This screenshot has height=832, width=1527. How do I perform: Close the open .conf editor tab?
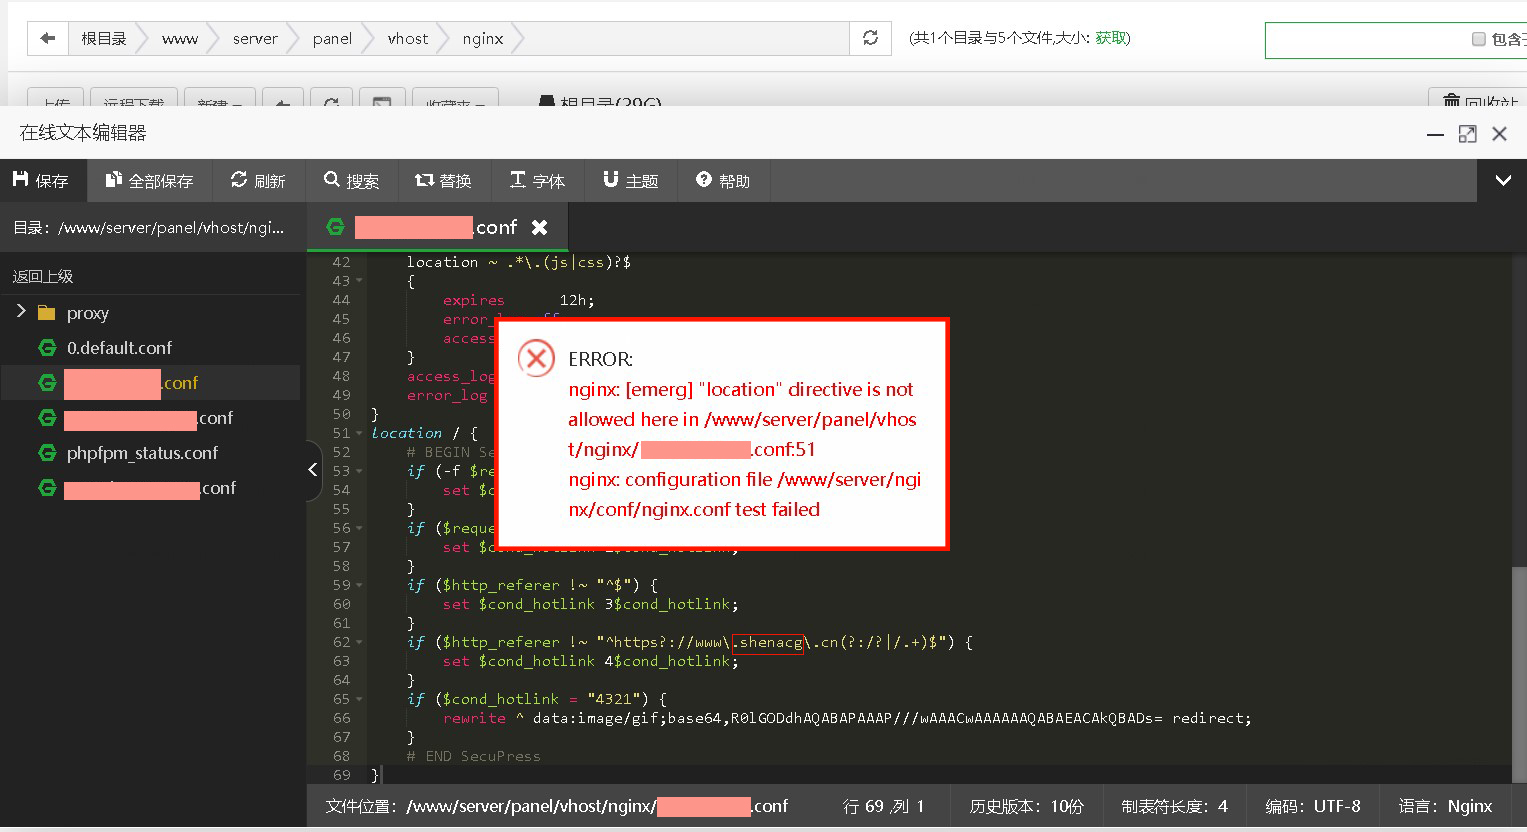(x=540, y=227)
